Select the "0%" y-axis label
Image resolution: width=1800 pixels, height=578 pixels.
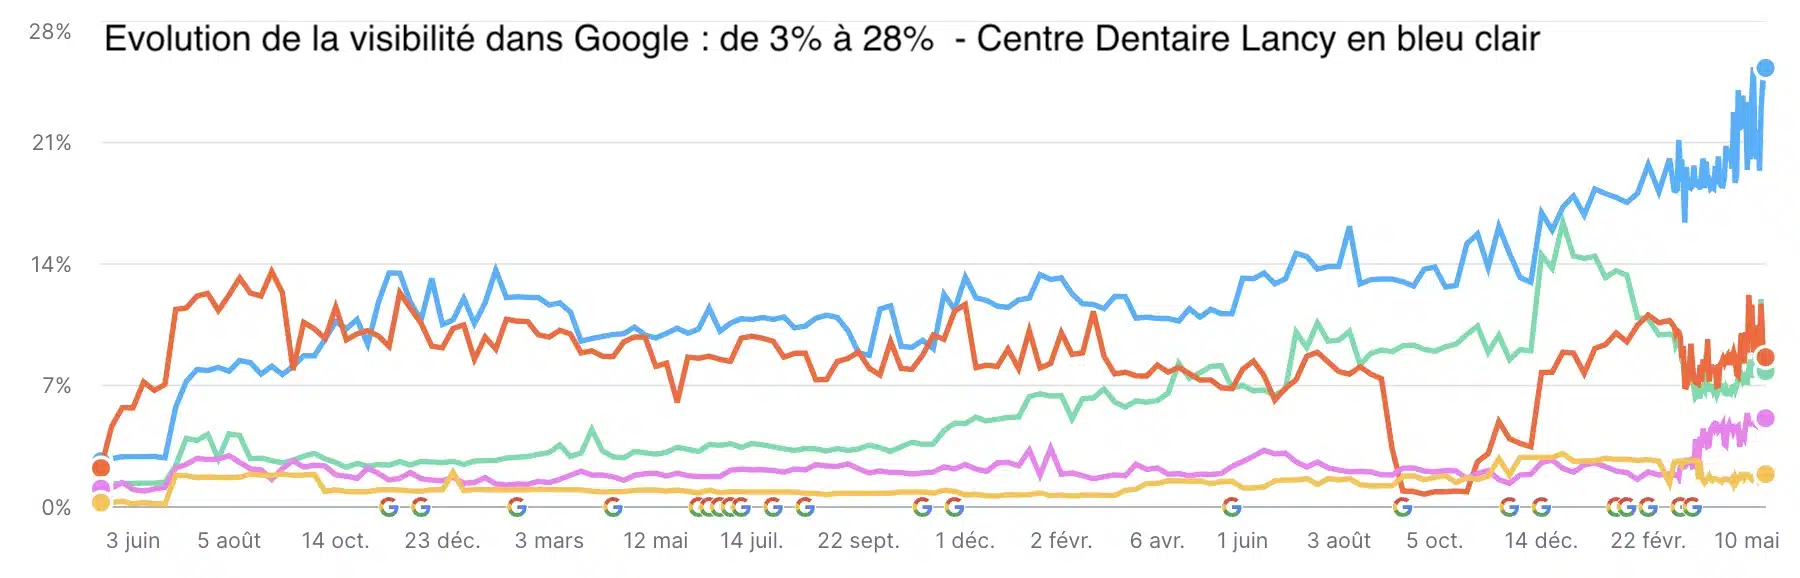(x=56, y=508)
